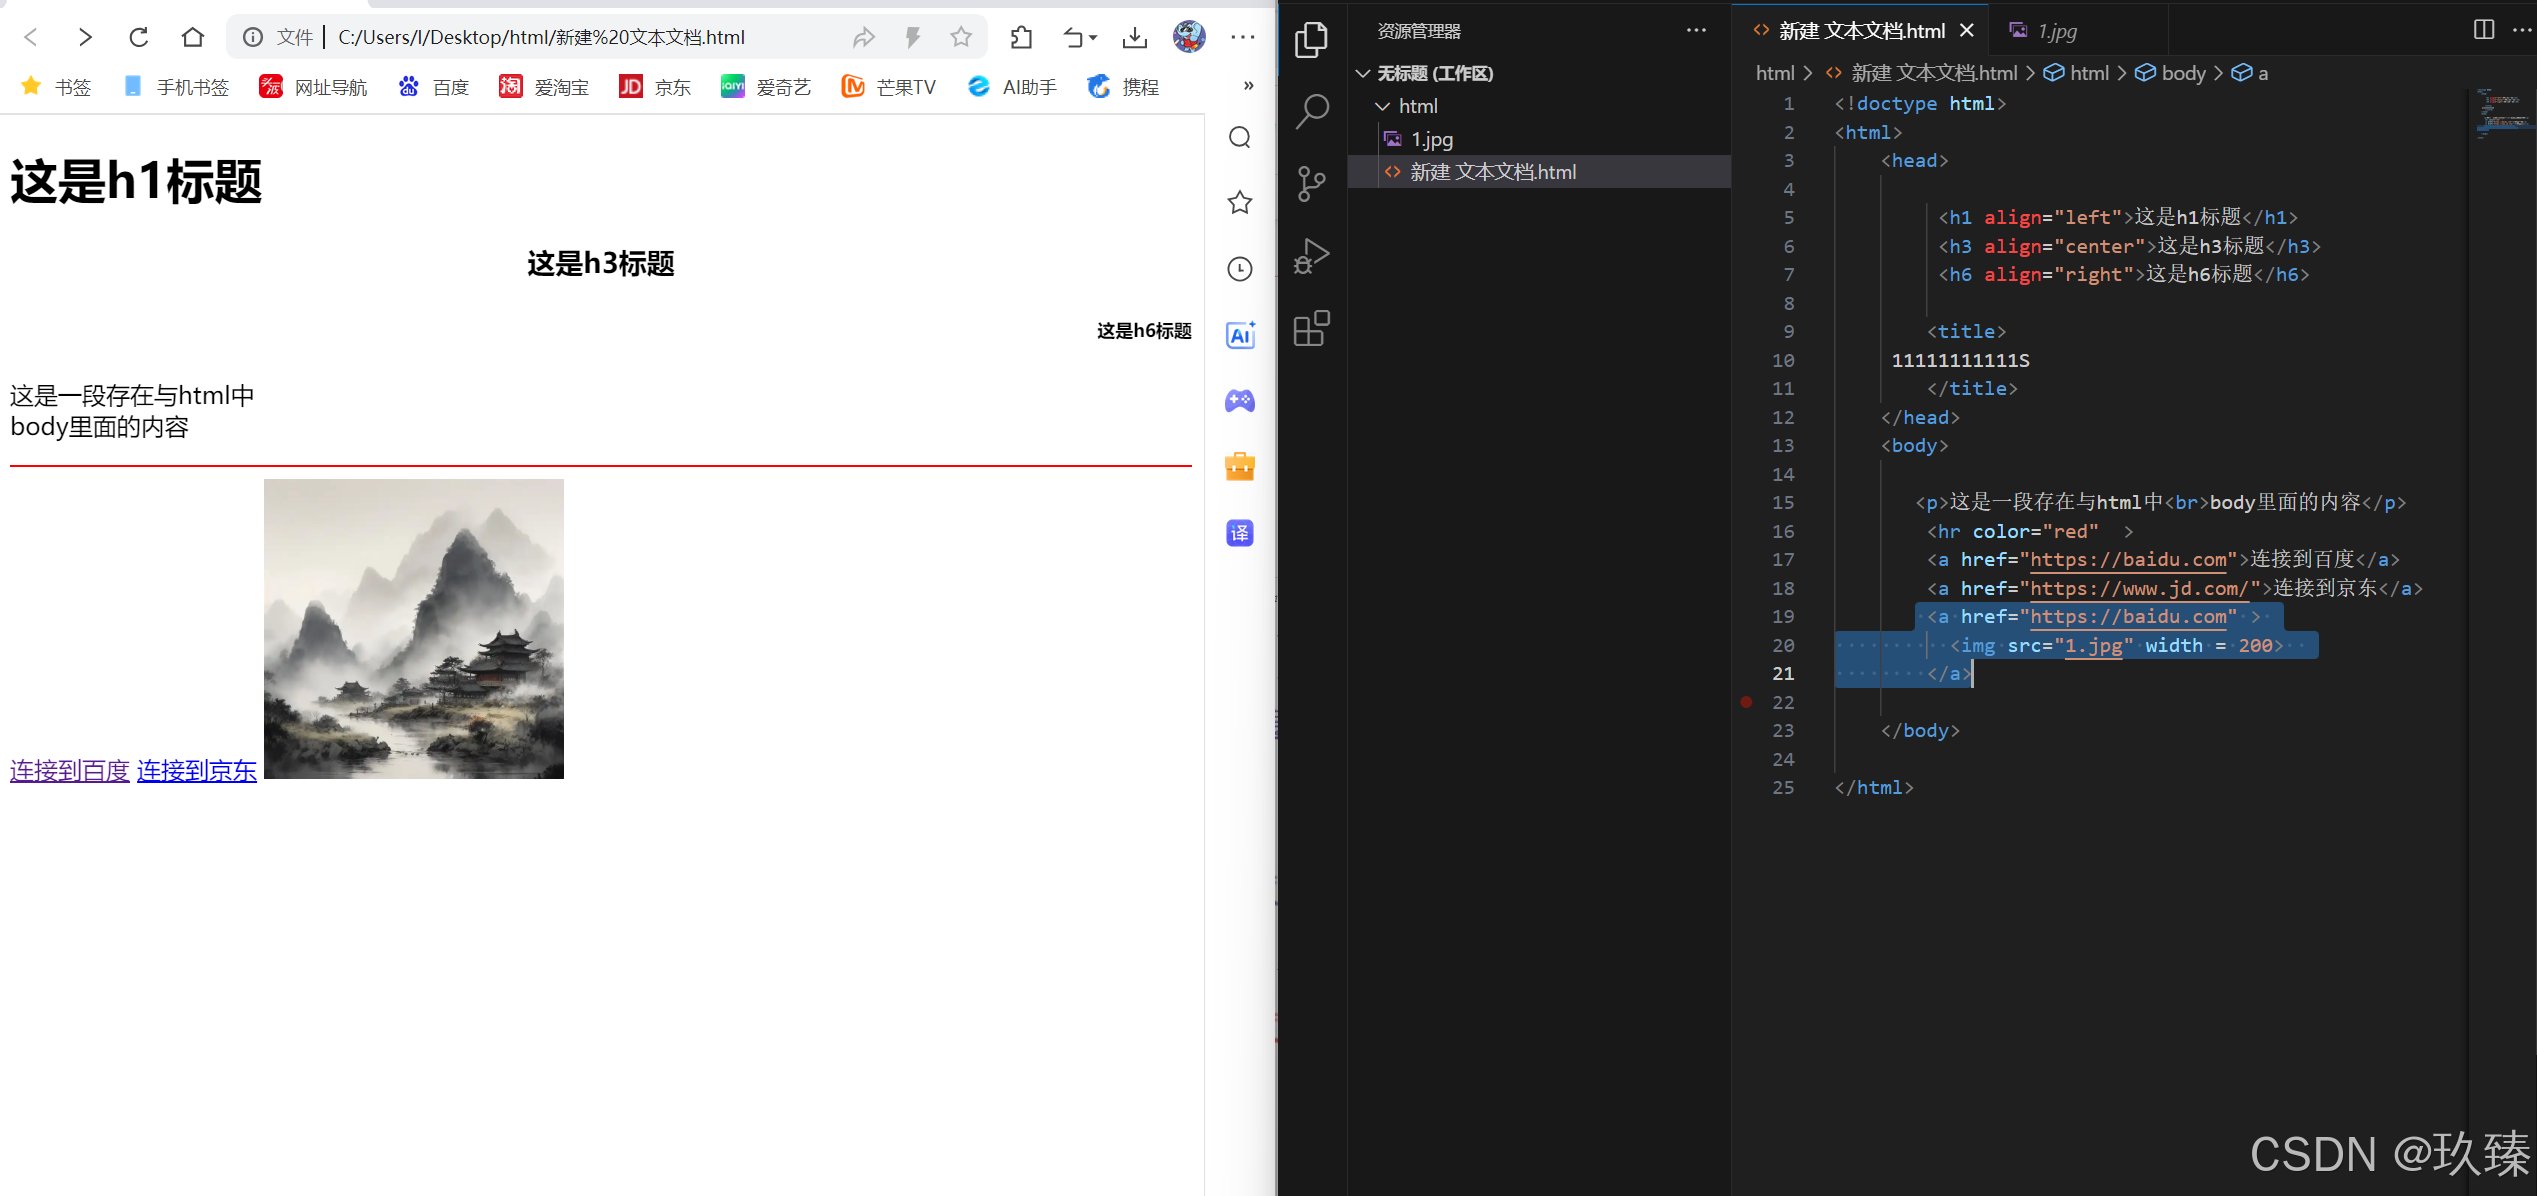The image size is (2537, 1196).
Task: Expand the hidden bookmarks overflow chevron
Action: [x=1248, y=86]
